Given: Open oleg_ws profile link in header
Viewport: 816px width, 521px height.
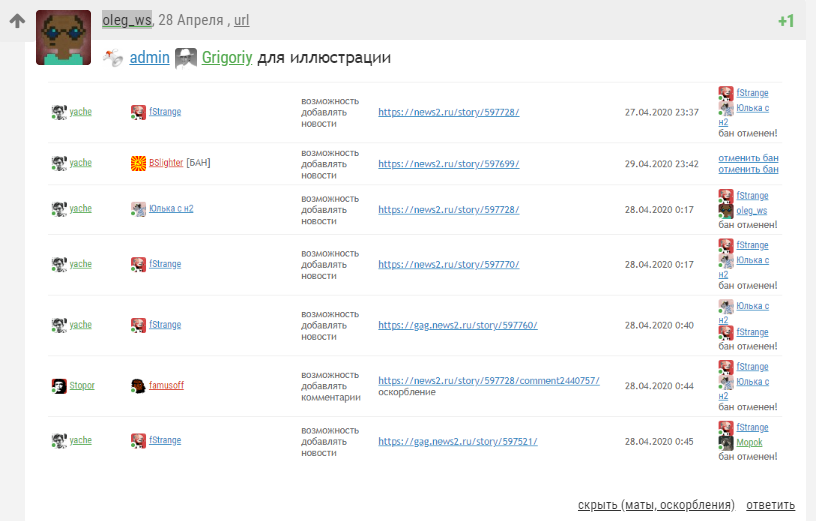Looking at the screenshot, I should [127, 20].
